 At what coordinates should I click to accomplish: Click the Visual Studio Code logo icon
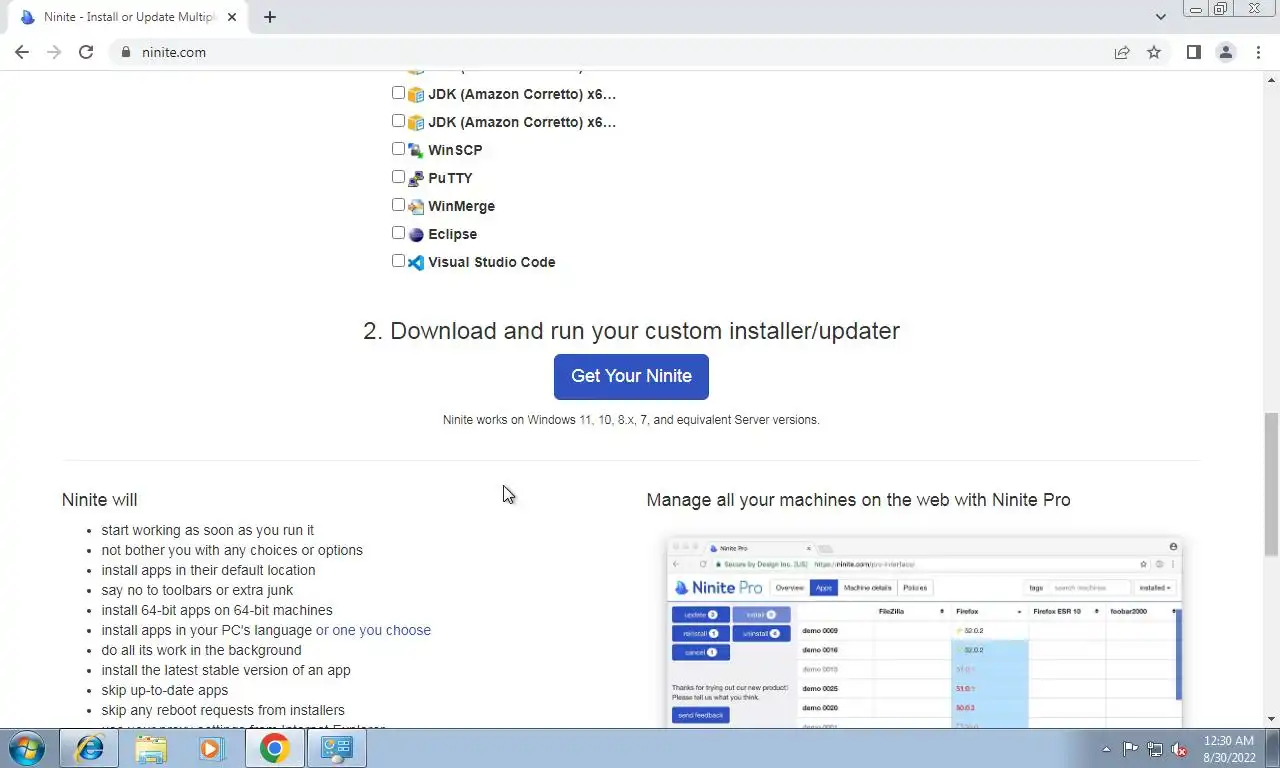pyautogui.click(x=416, y=262)
